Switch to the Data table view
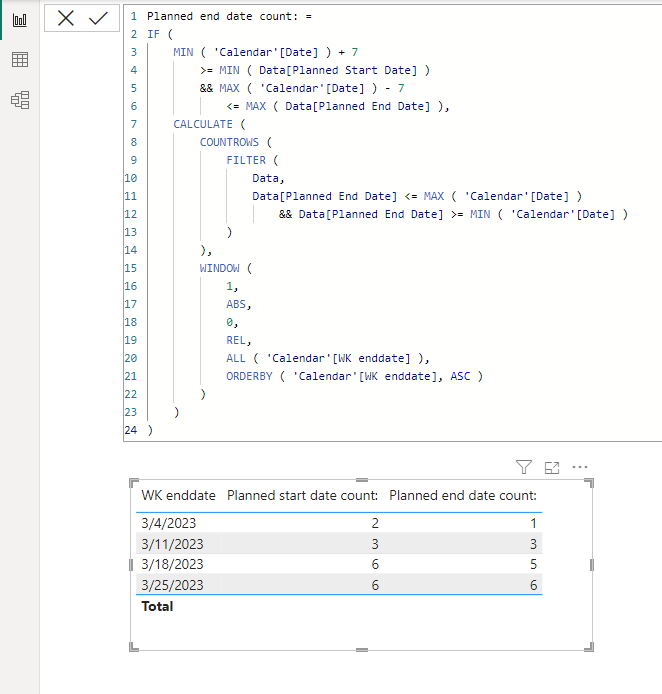 [20, 59]
